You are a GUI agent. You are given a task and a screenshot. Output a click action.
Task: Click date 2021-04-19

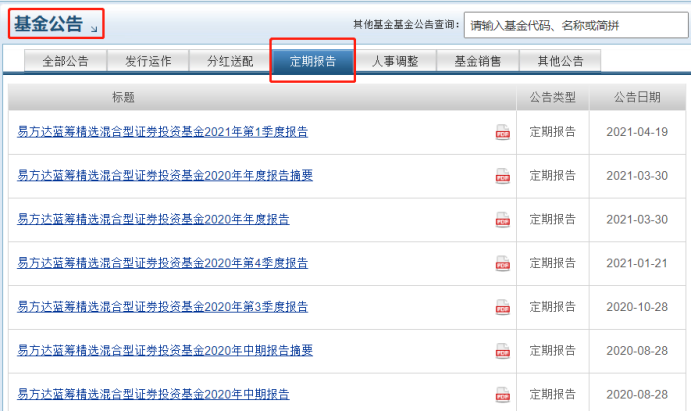tap(637, 132)
